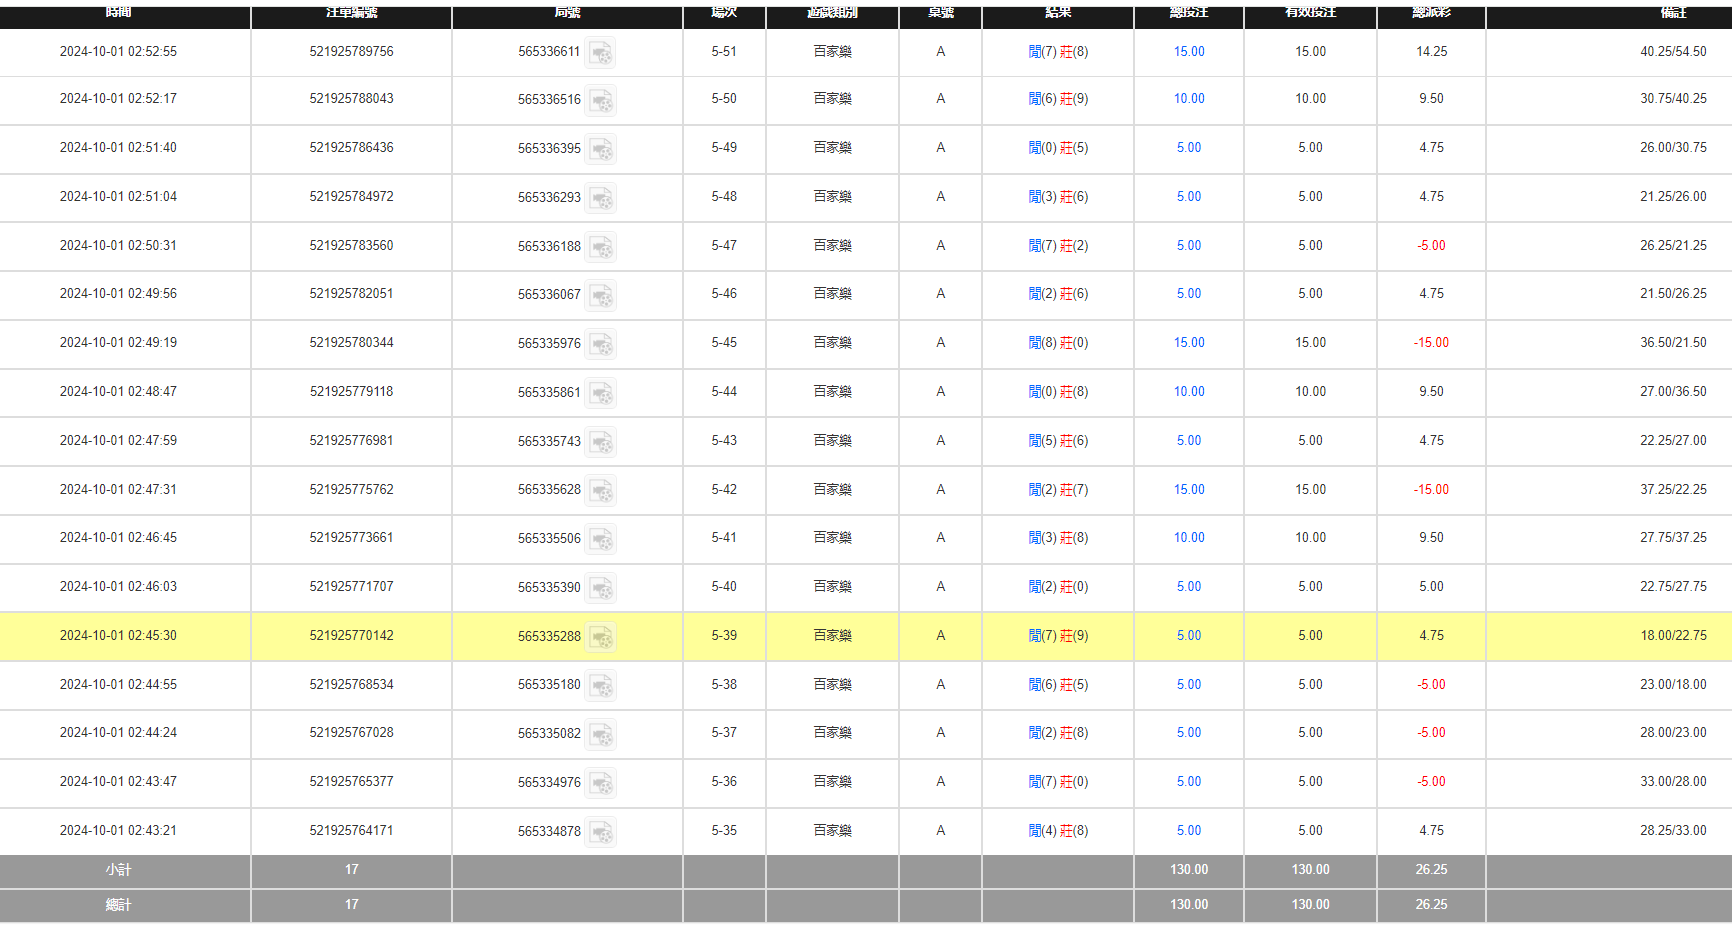Open result 閒(8) 莊(0) of session 5-45
The height and width of the screenshot is (927, 1732).
click(1057, 343)
